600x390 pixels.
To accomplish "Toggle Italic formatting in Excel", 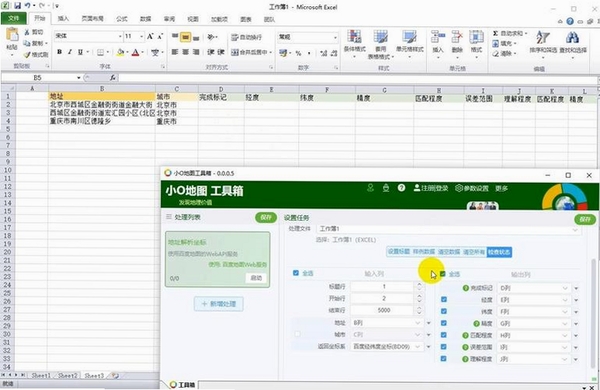I will click(x=70, y=52).
